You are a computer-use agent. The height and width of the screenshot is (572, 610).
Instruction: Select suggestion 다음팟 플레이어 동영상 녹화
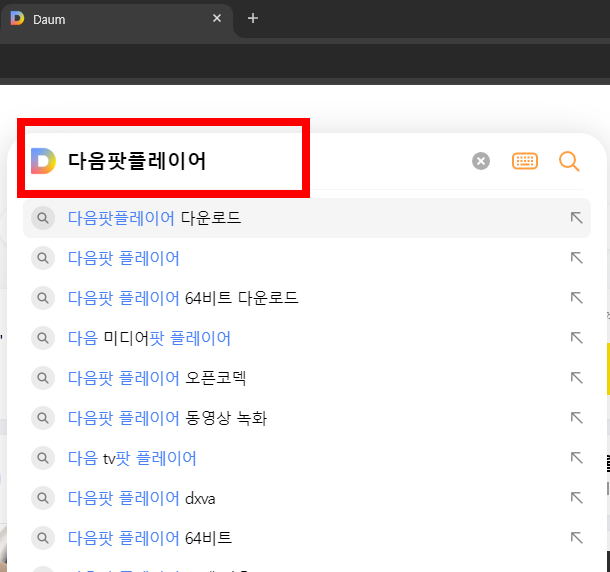coord(307,418)
